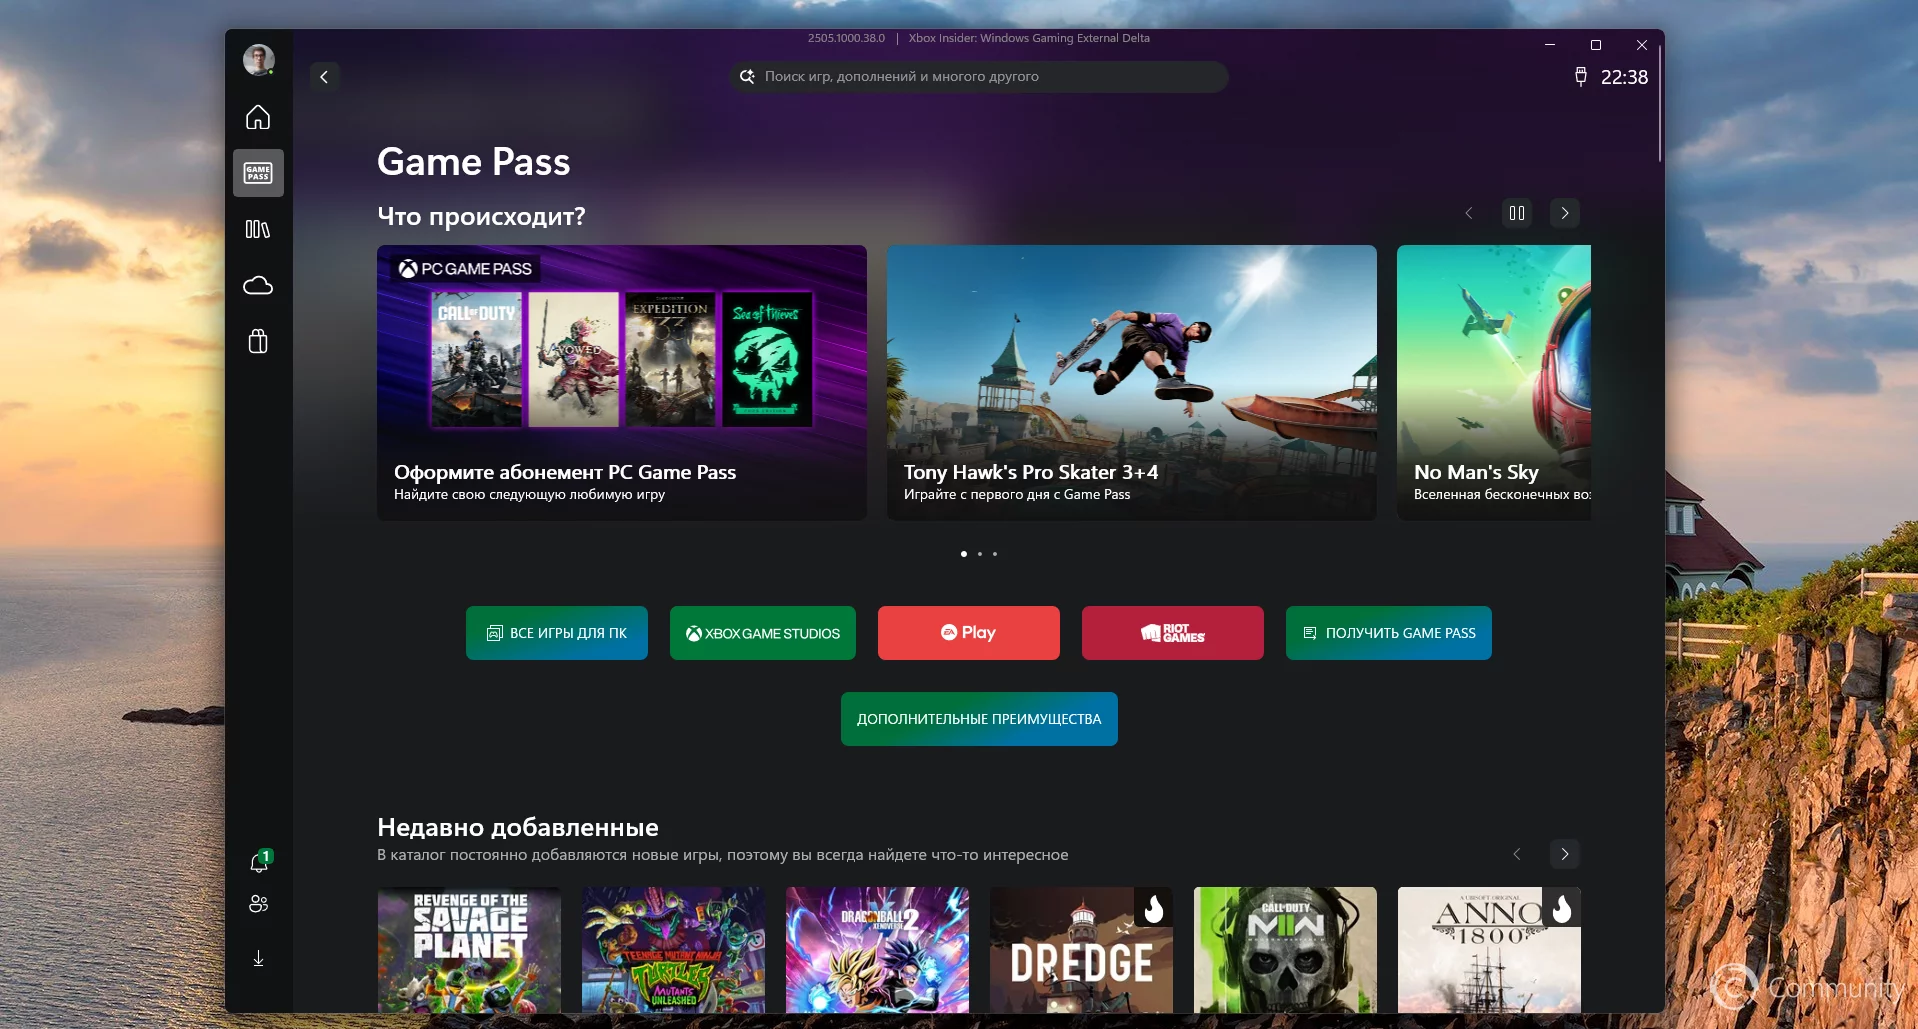Select second carousel page dot
The height and width of the screenshot is (1029, 1918).
tap(980, 554)
